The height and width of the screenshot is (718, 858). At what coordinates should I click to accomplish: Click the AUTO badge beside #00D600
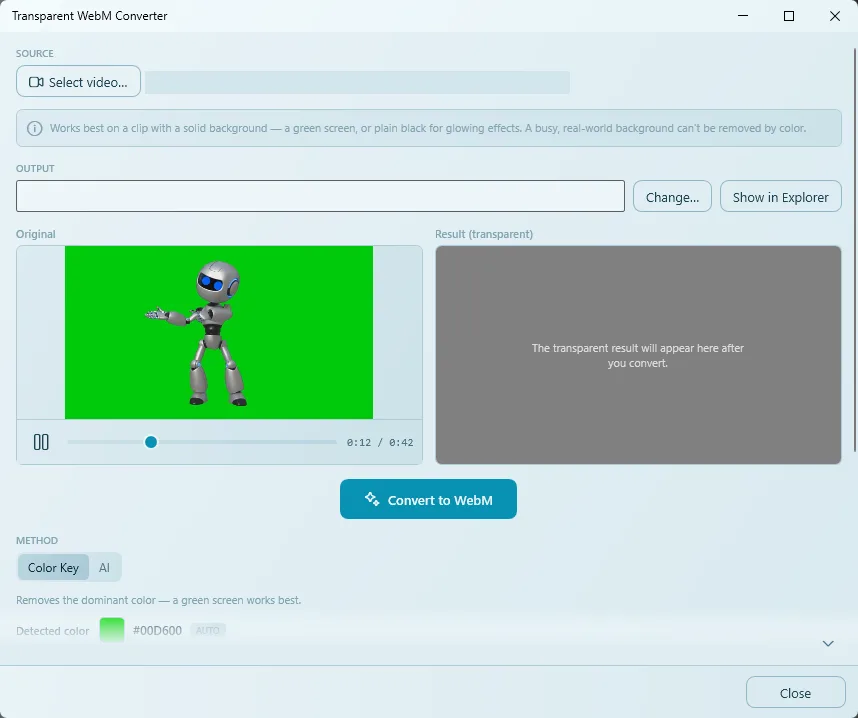[208, 630]
